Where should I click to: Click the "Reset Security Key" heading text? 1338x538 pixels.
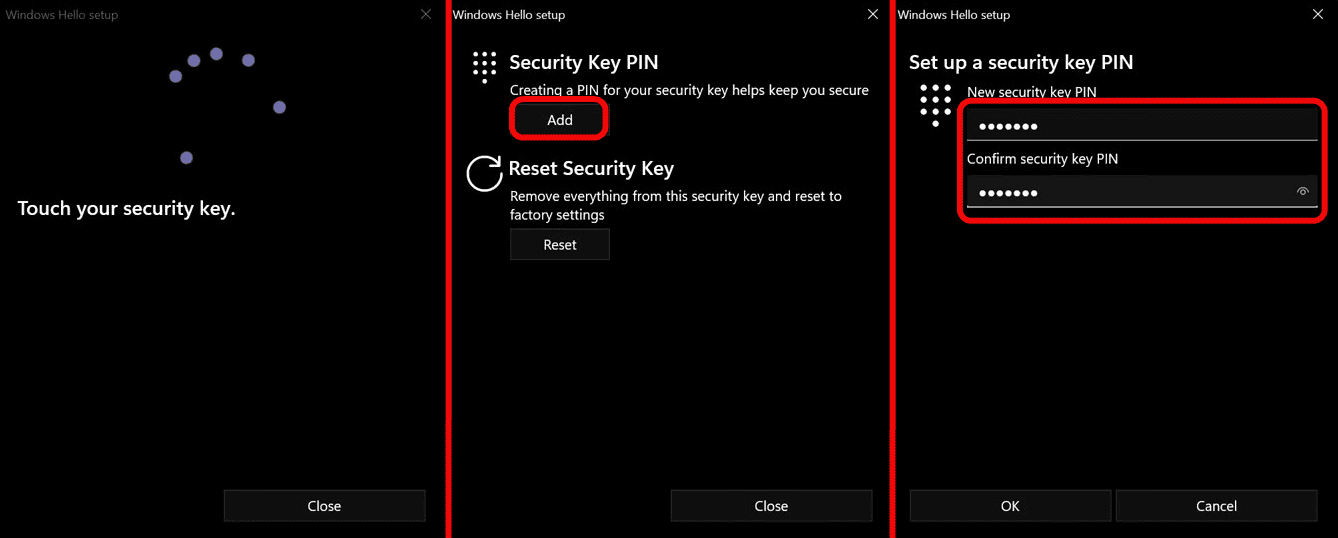(x=591, y=168)
